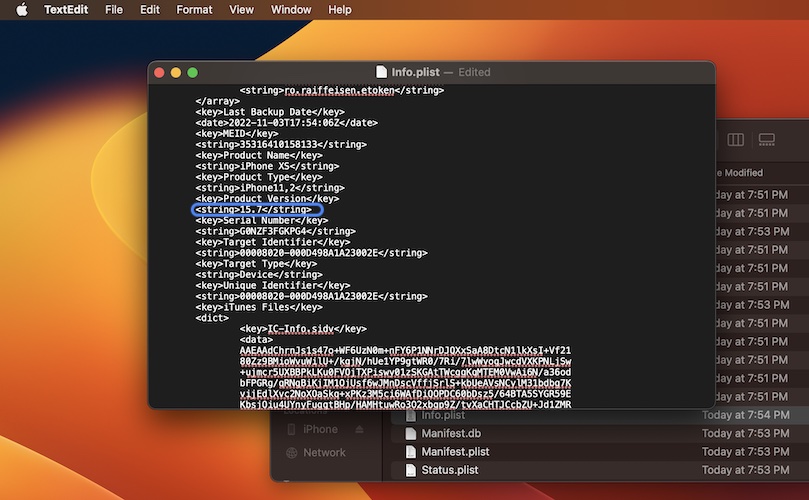Click the Edited status in title bar
Viewport: 809px width, 500px height.
[x=474, y=72]
